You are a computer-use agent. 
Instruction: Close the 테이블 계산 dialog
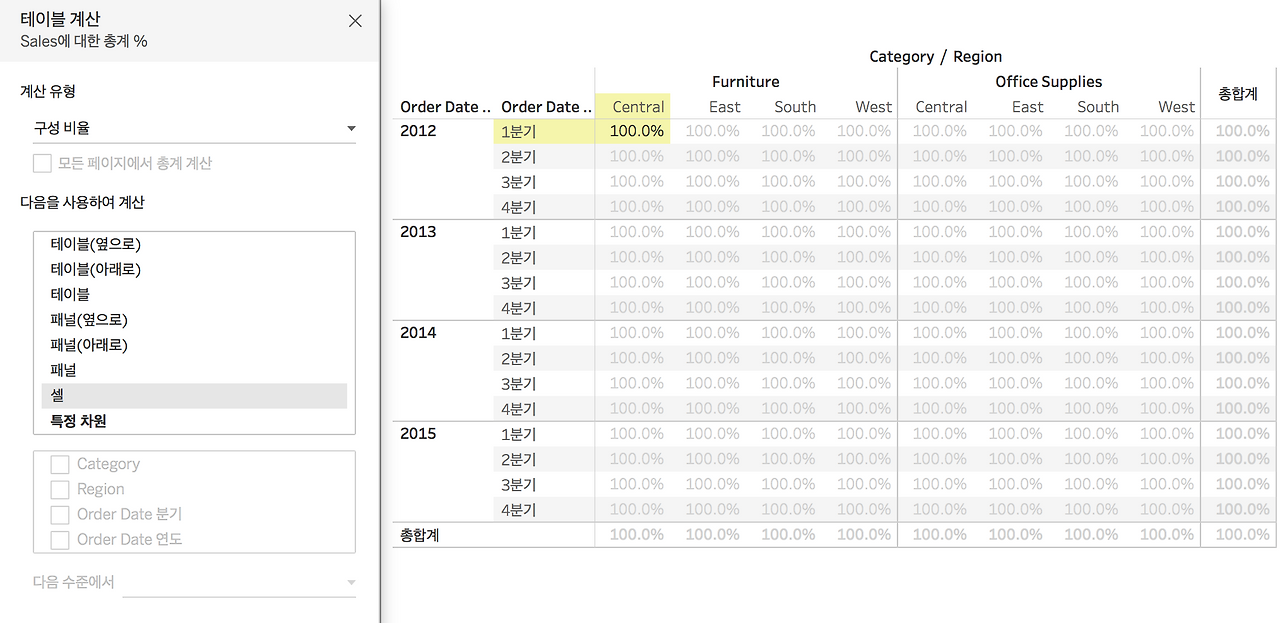[x=355, y=20]
